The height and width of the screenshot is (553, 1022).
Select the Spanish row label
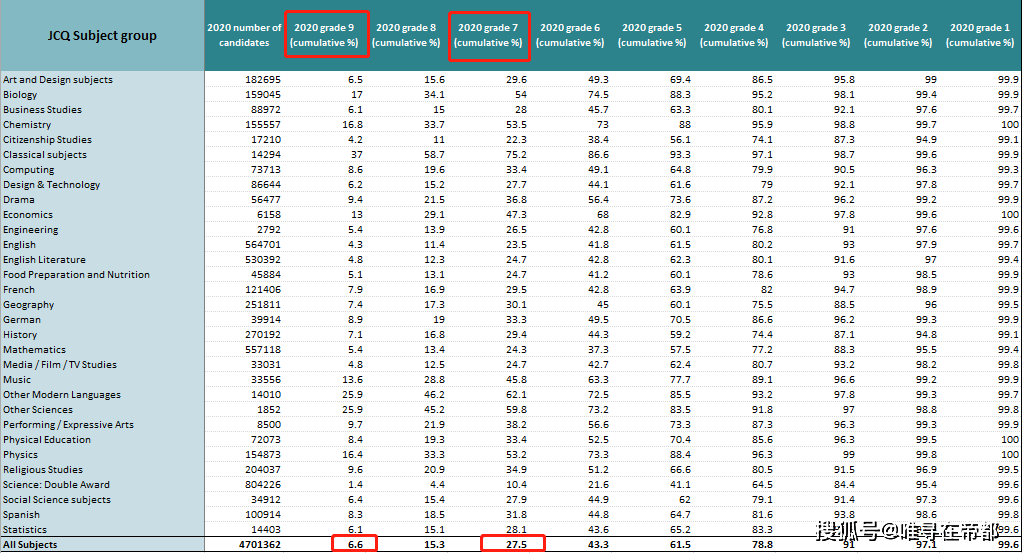(22, 515)
